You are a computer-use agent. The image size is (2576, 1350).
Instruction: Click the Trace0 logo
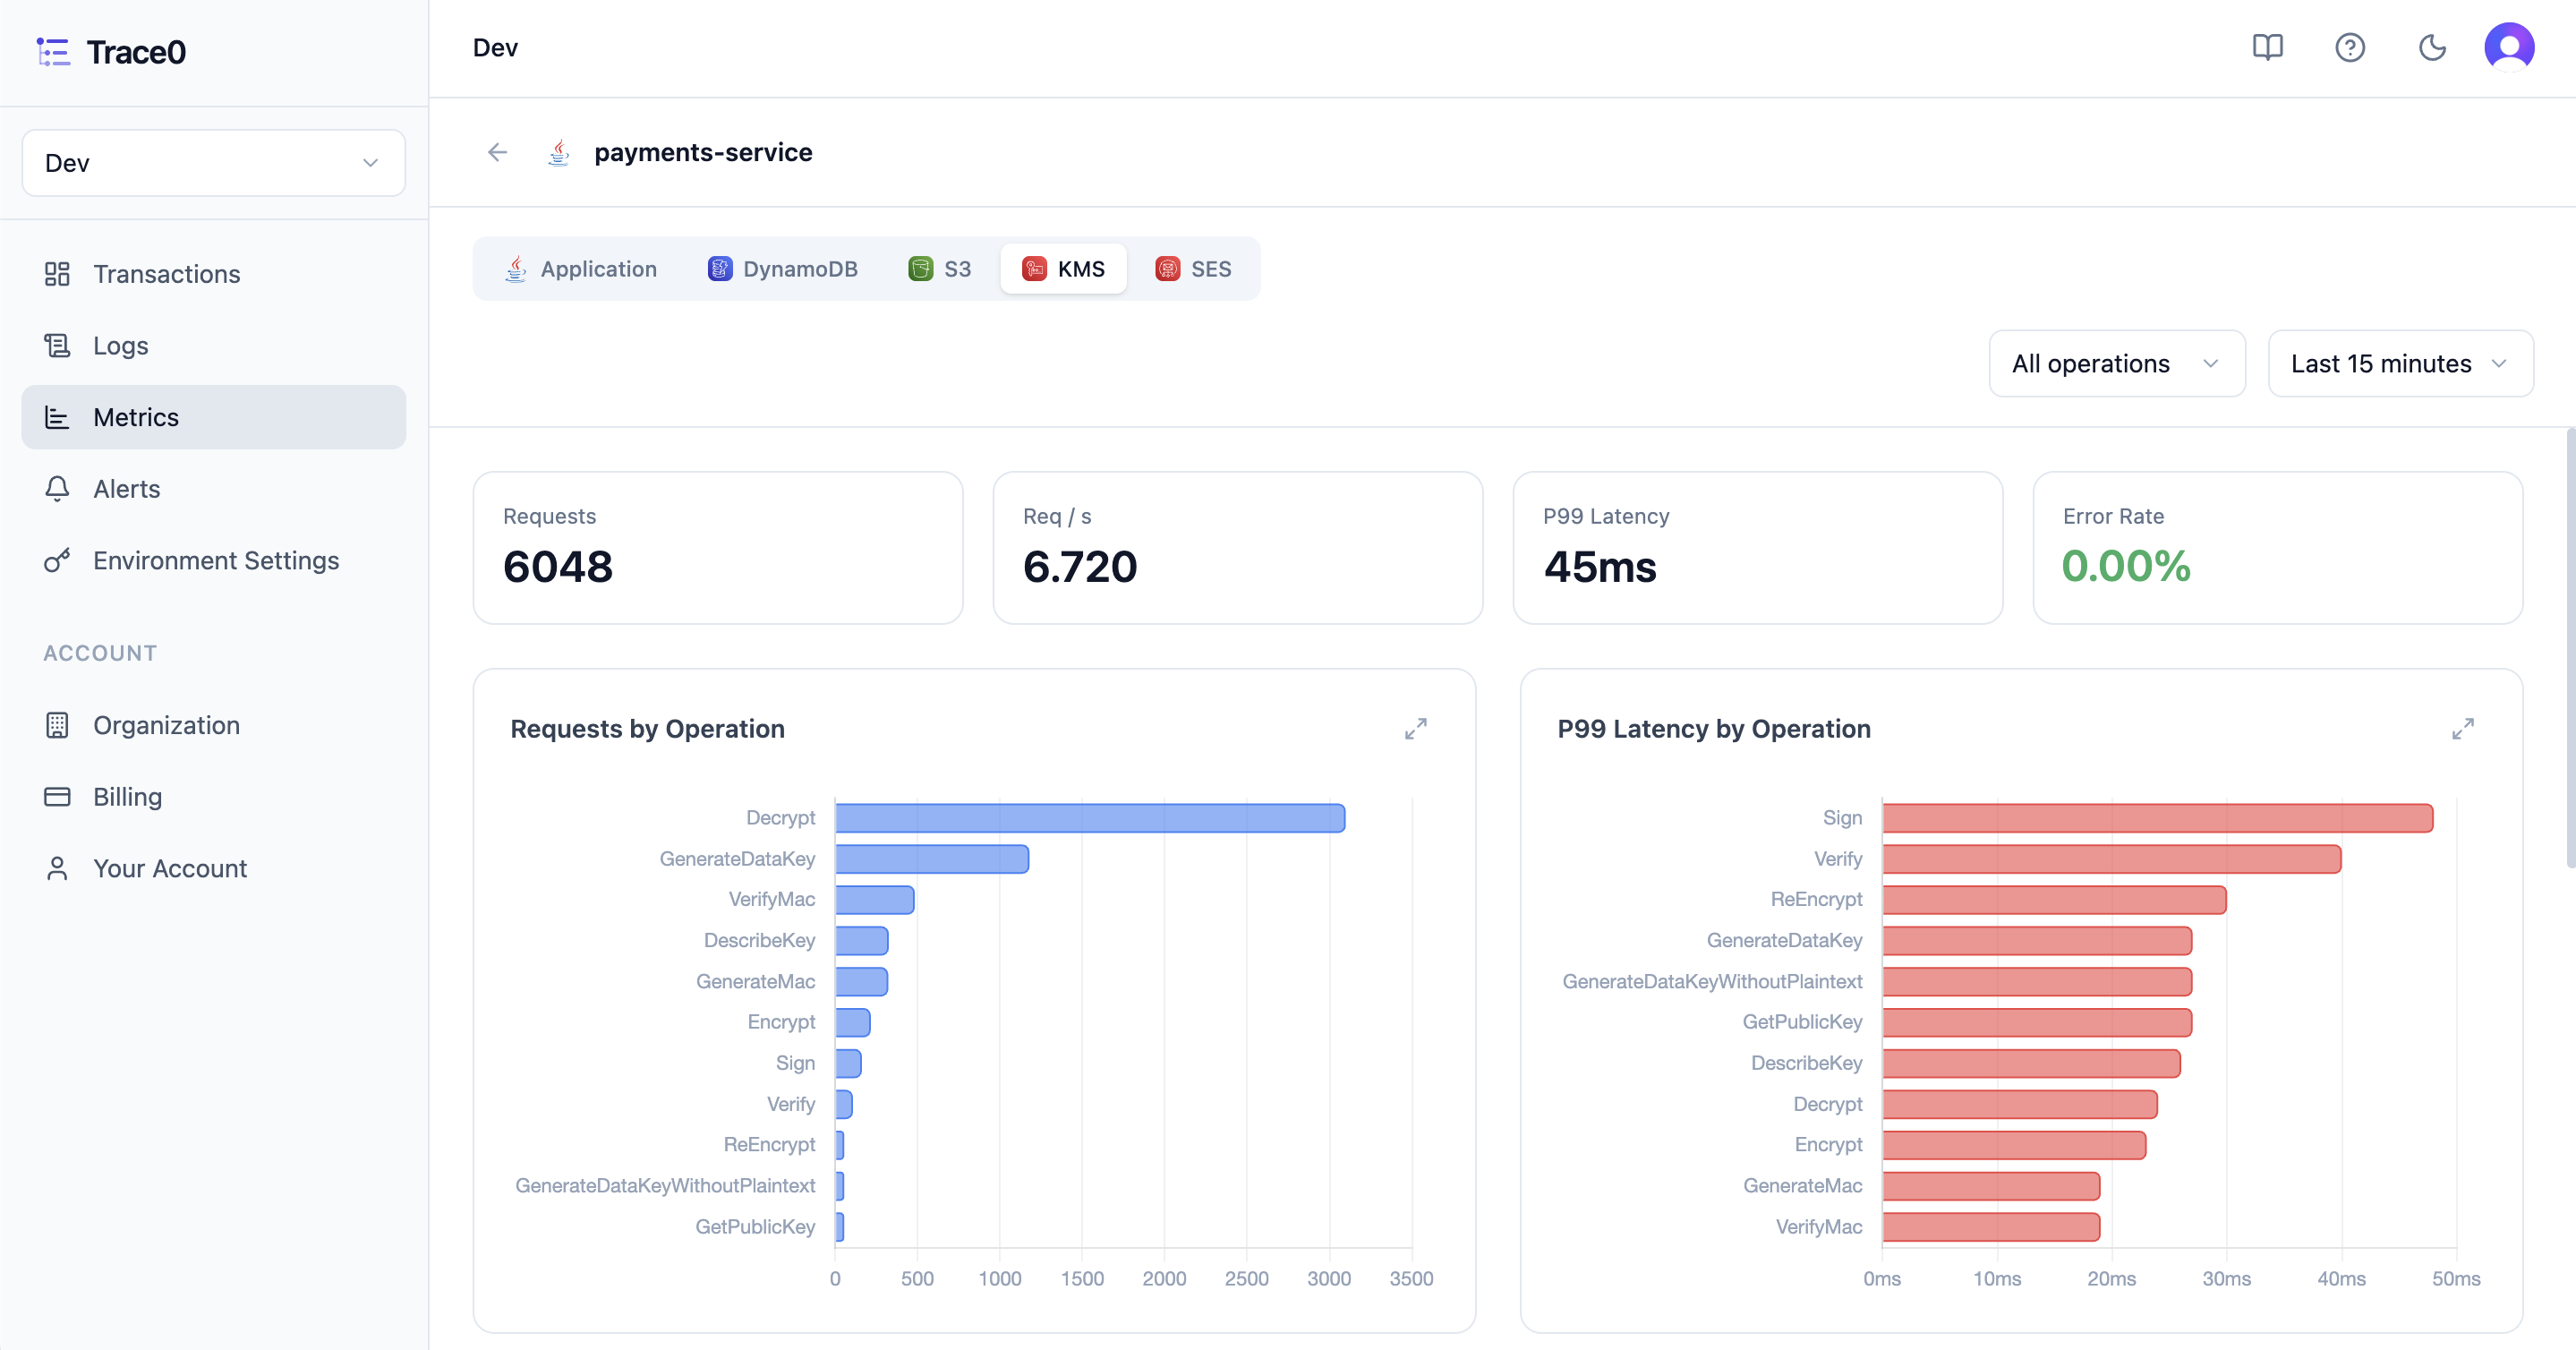click(x=111, y=52)
